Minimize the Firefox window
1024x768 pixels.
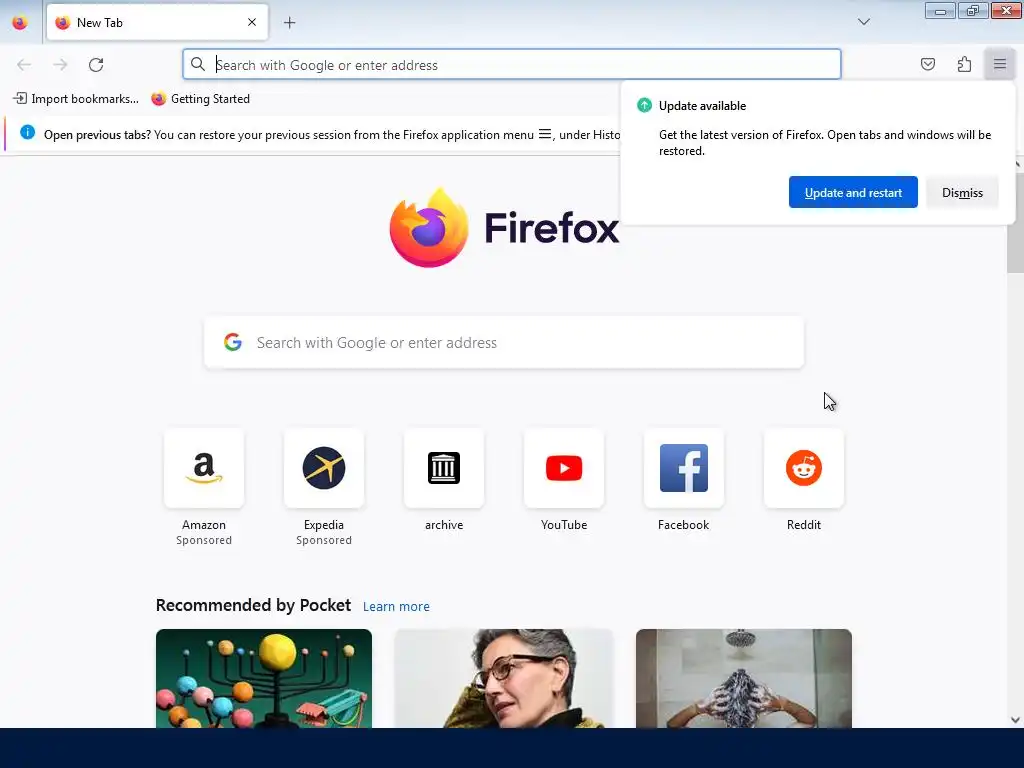point(940,10)
